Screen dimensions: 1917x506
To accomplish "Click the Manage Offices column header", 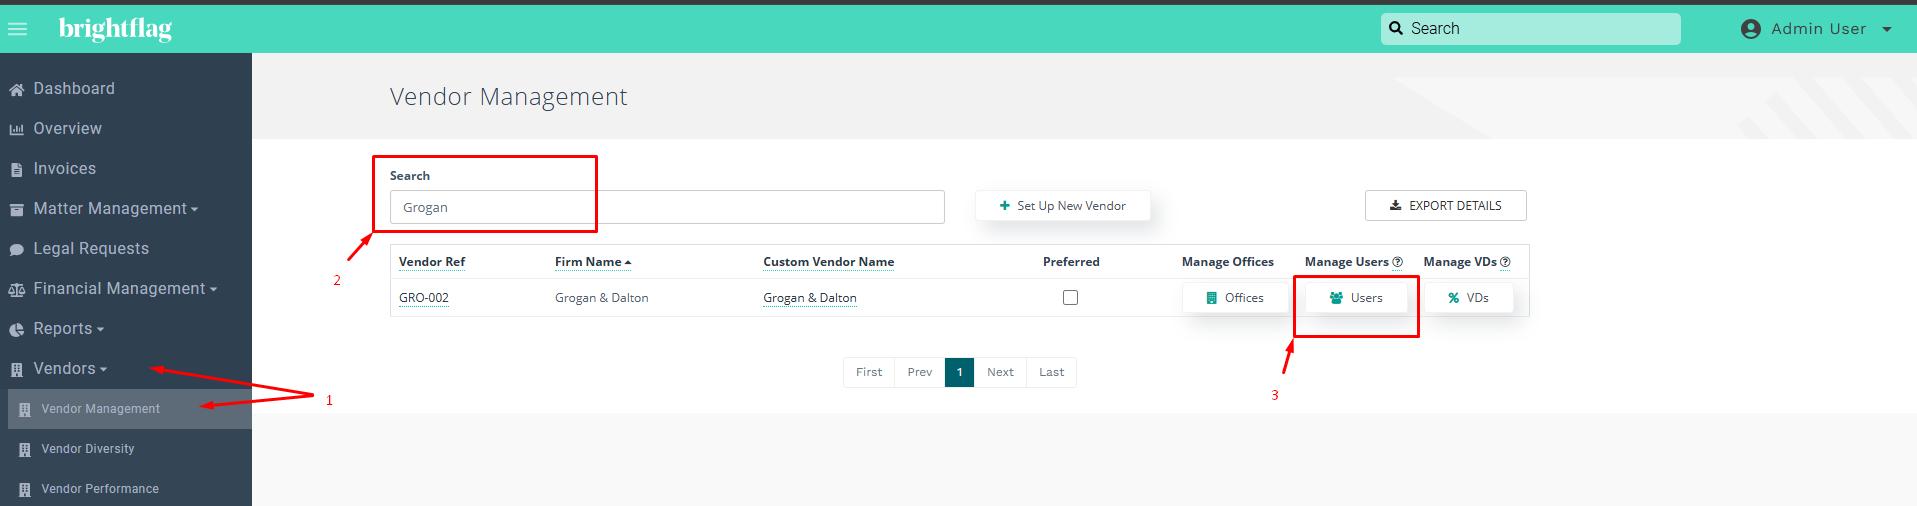I will click(x=1228, y=262).
